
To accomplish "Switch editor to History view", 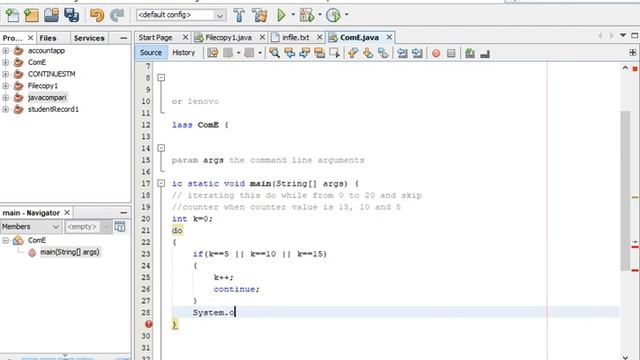I will coord(184,53).
